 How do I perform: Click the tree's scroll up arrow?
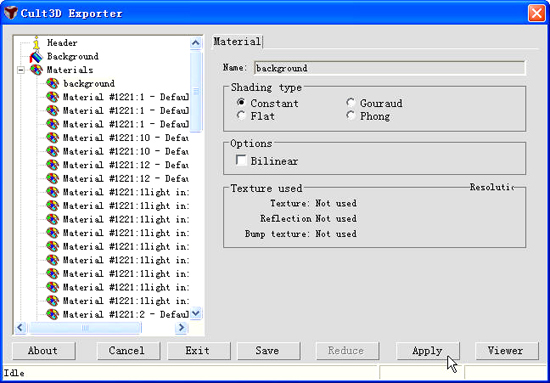195,43
